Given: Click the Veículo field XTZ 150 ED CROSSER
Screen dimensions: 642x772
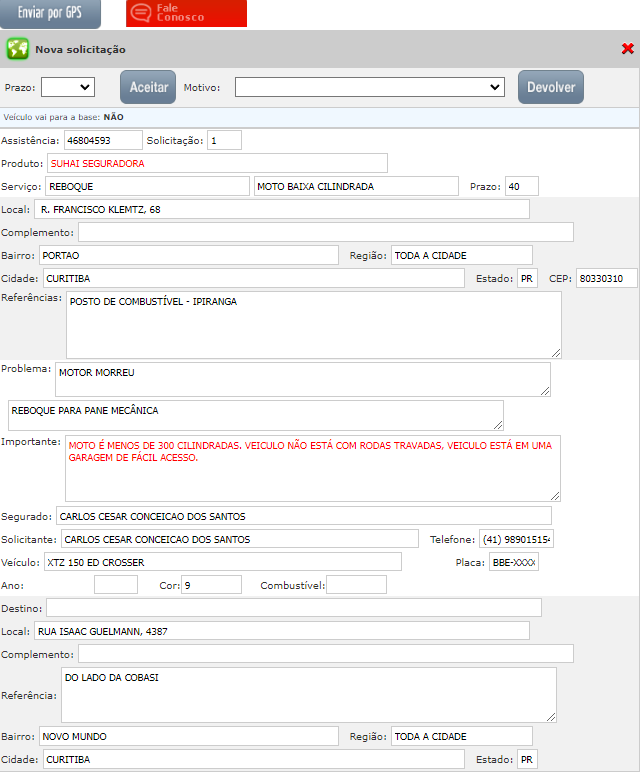Looking at the screenshot, I should pyautogui.click(x=223, y=562).
